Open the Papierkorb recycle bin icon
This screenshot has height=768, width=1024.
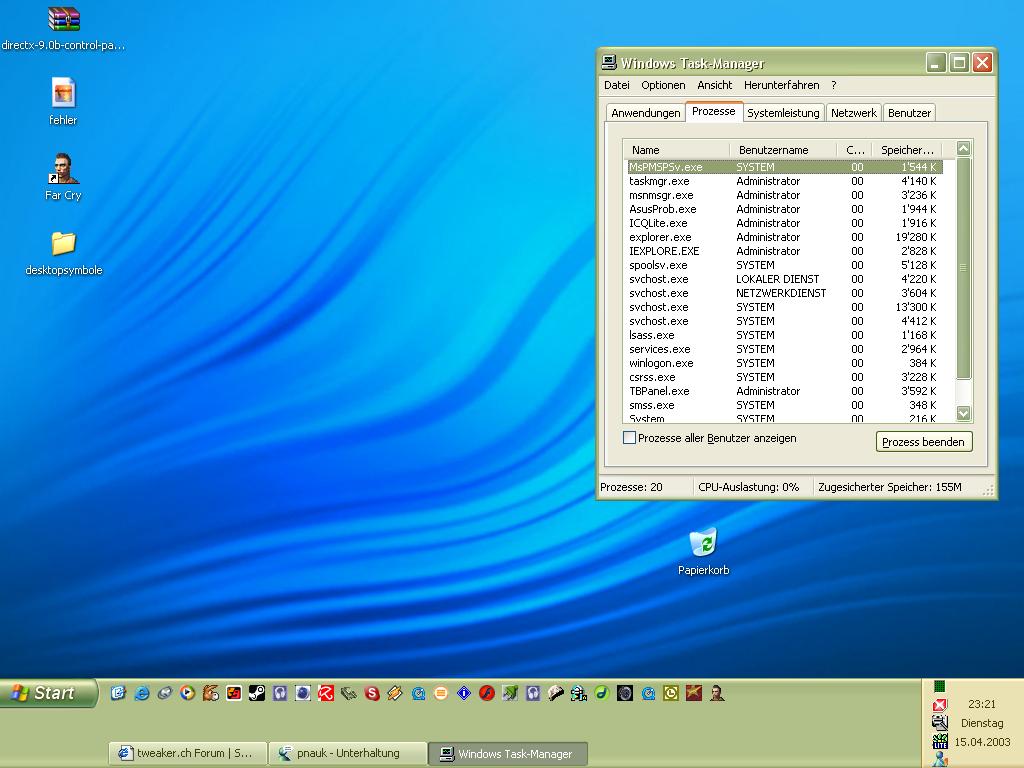(x=703, y=544)
